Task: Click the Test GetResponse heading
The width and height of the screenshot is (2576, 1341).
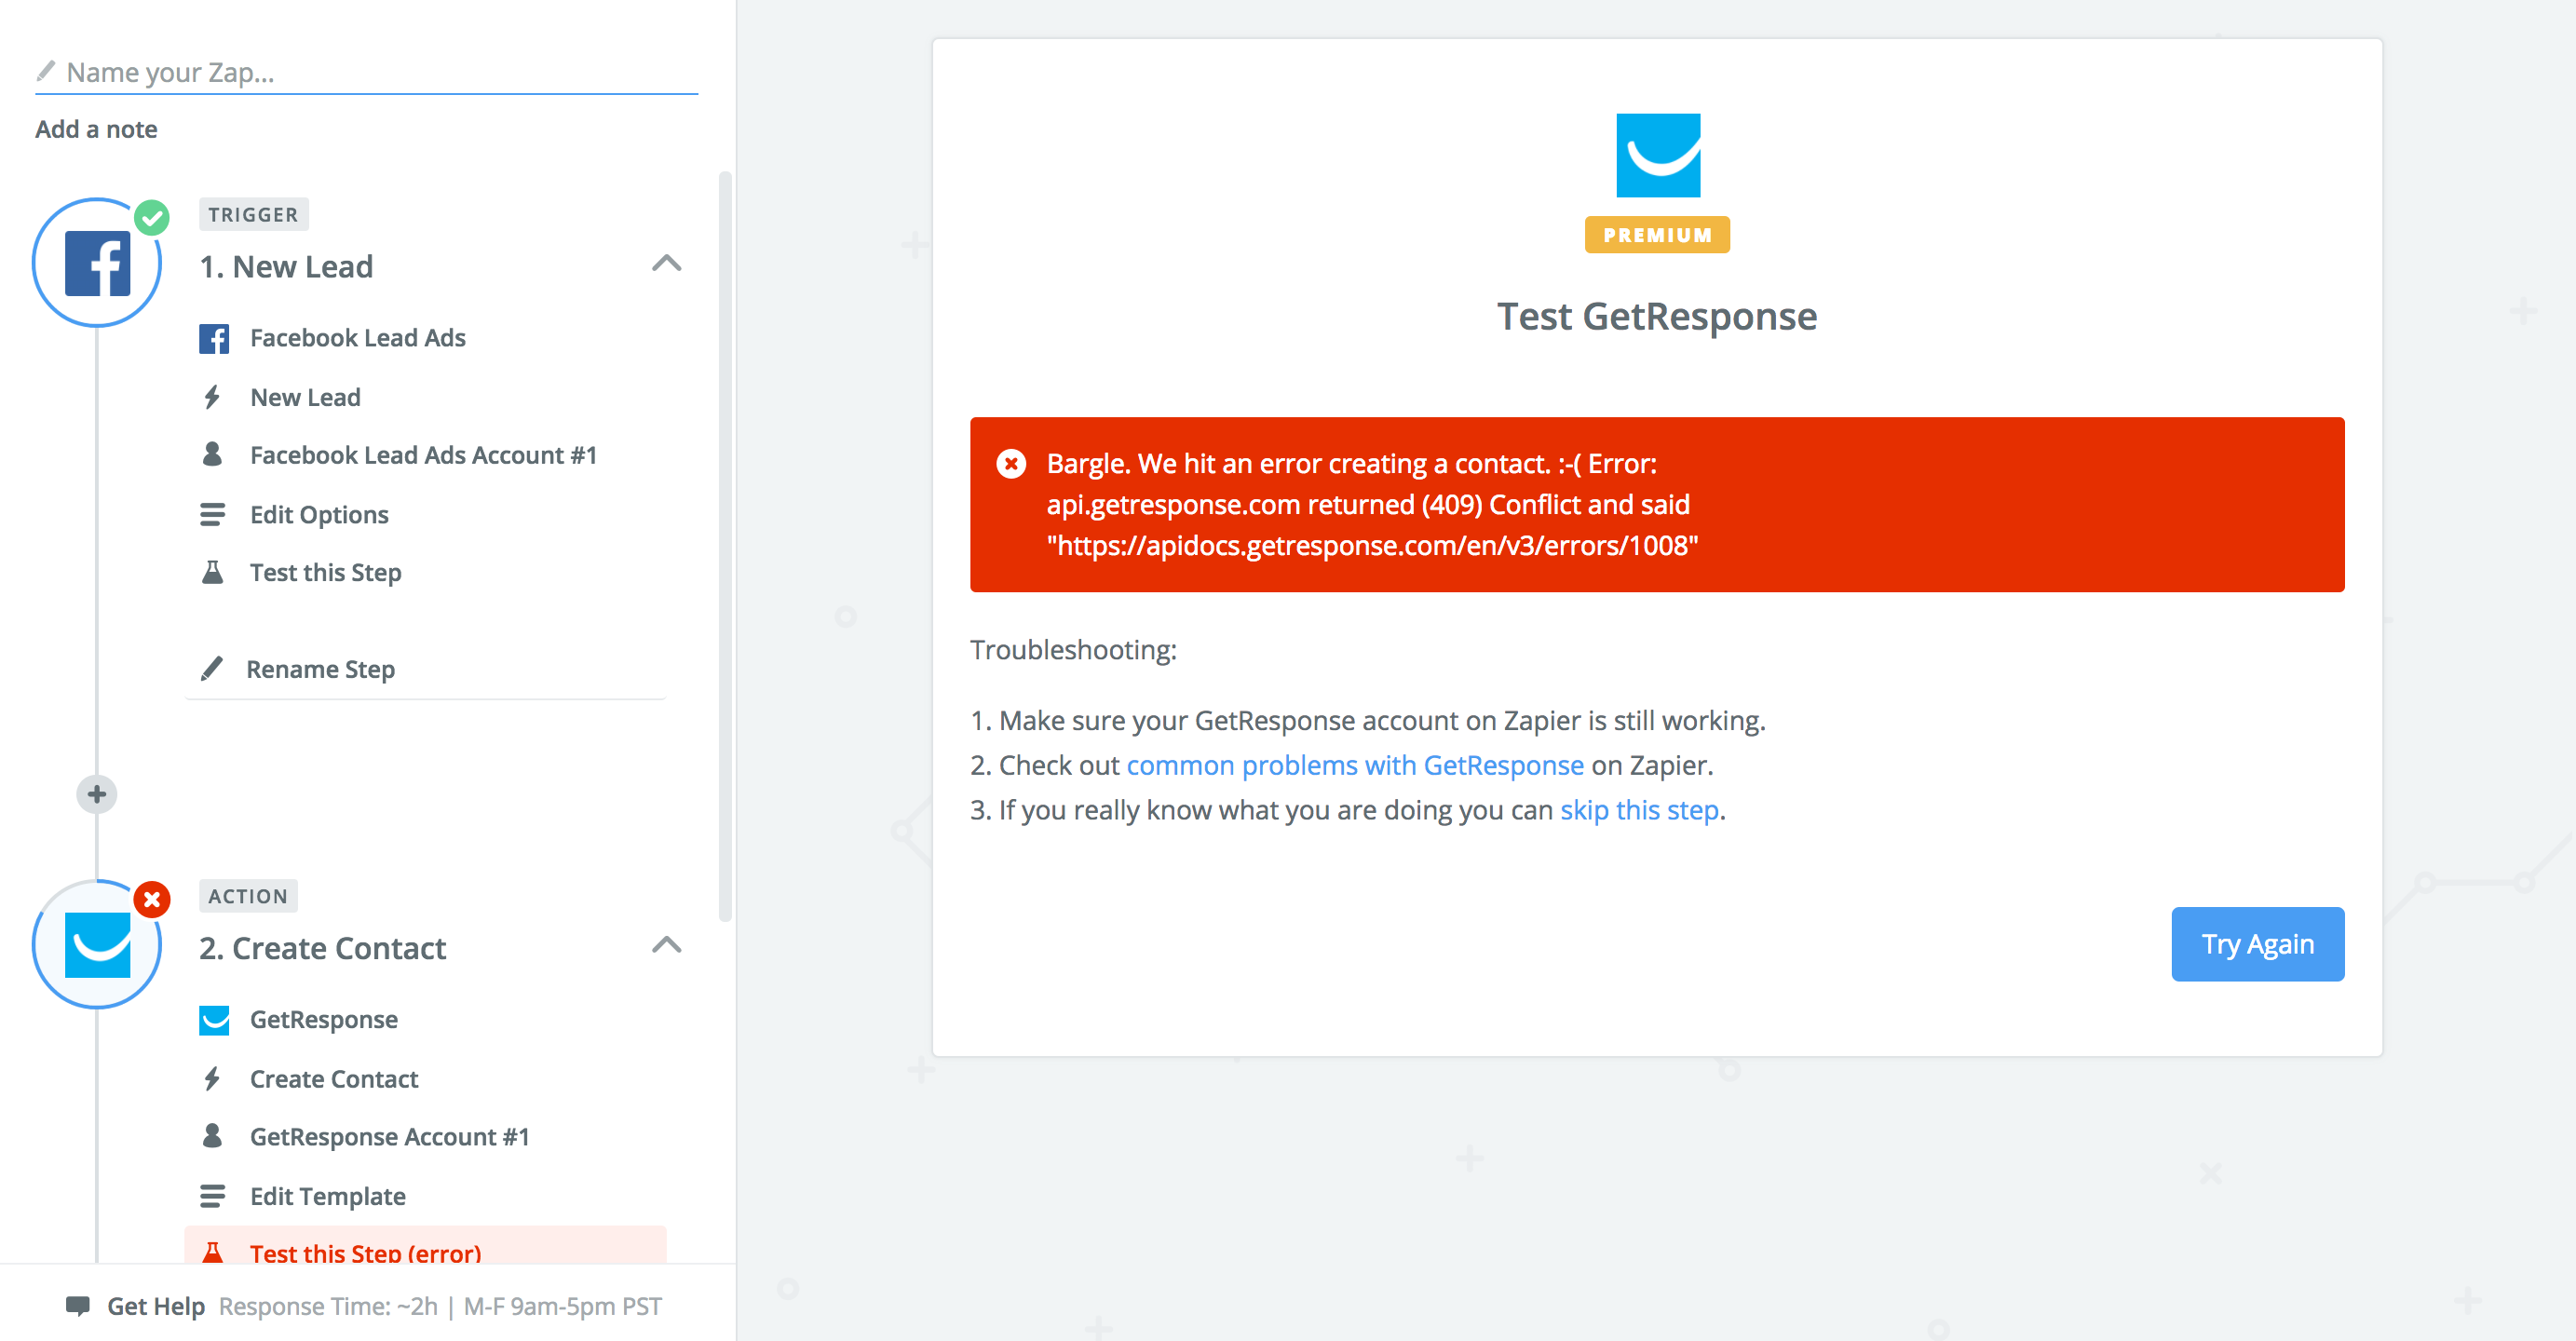Action: coord(1657,317)
